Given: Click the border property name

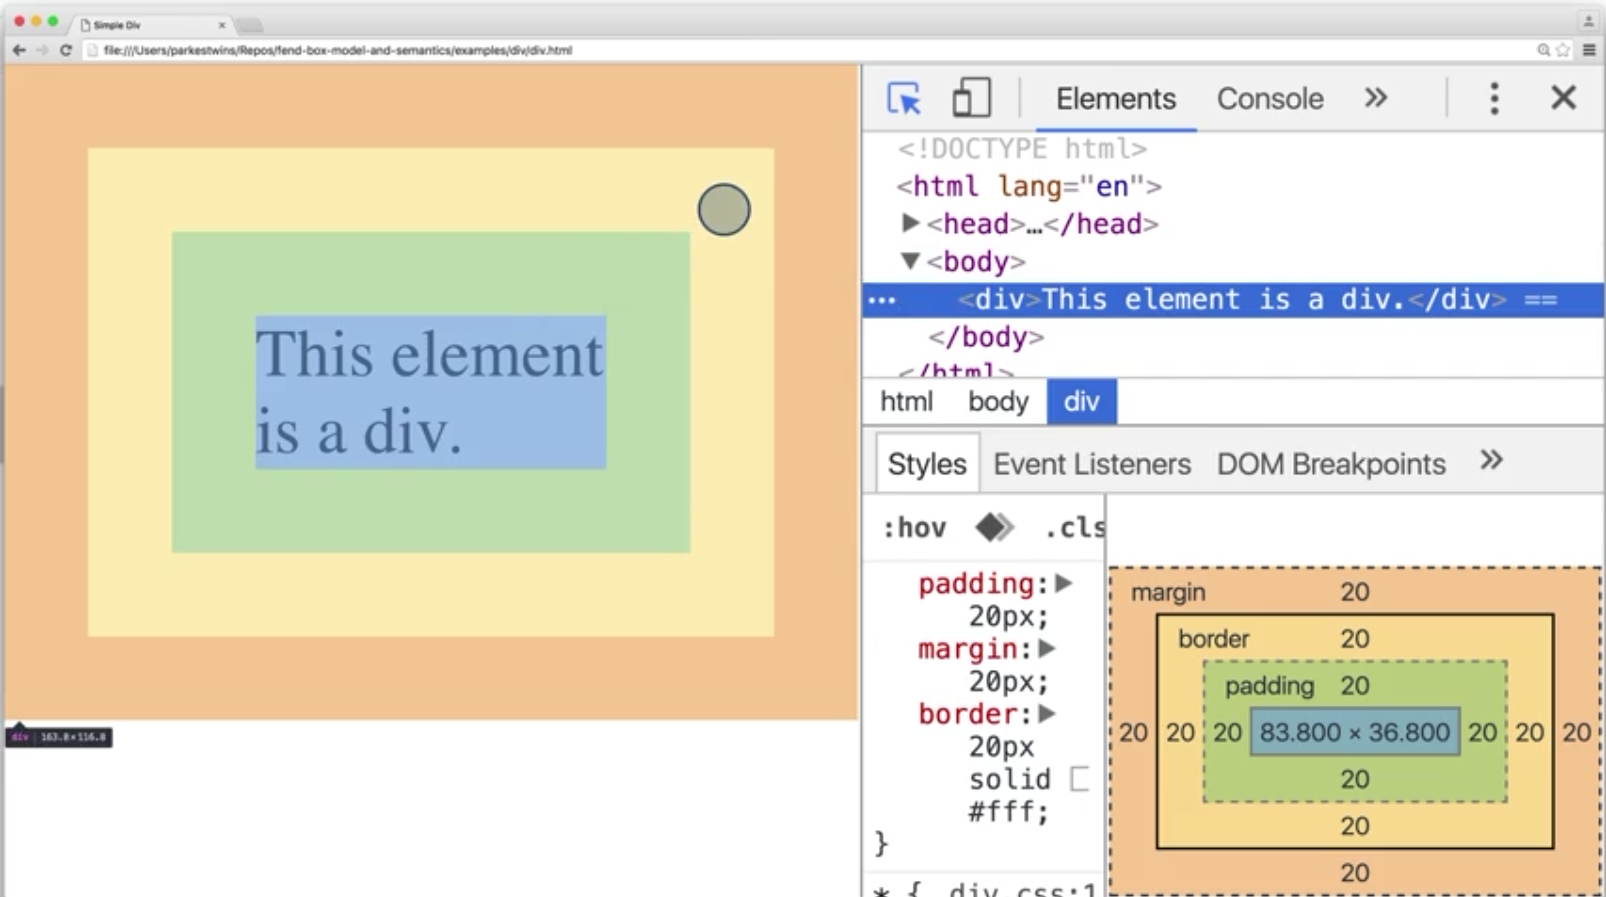Looking at the screenshot, I should click(x=967, y=713).
